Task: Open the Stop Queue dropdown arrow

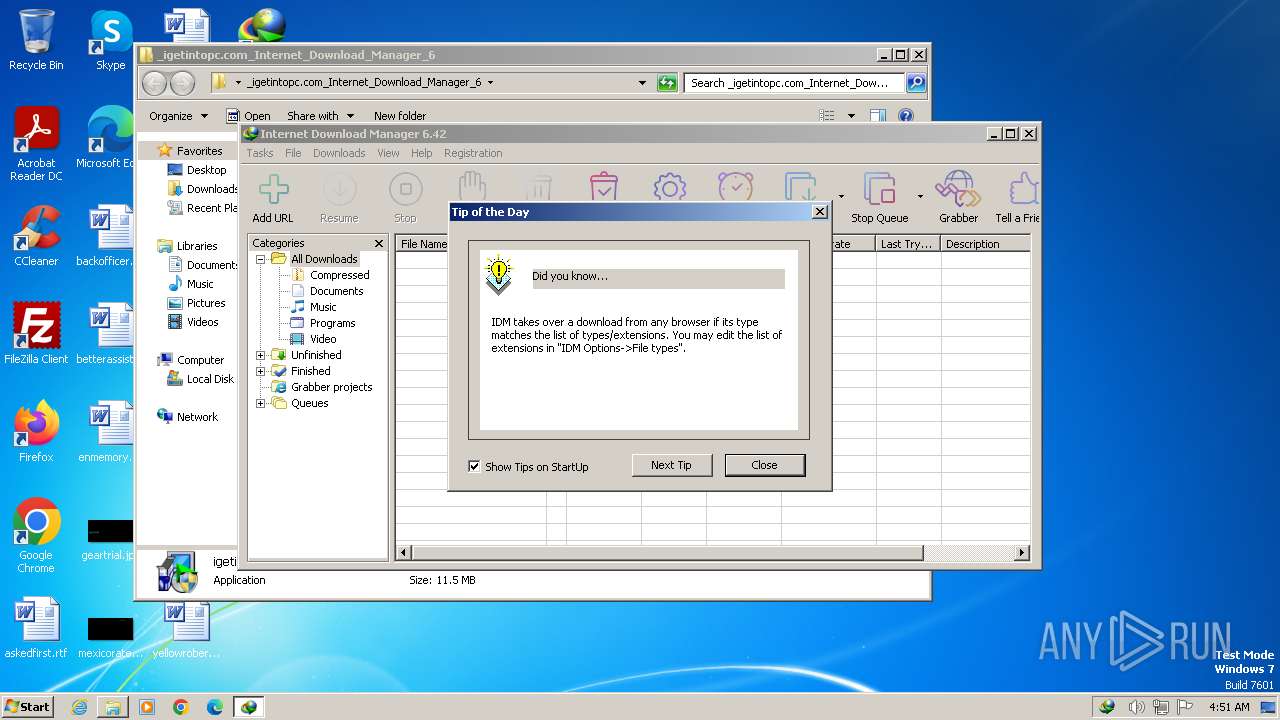Action: click(x=919, y=196)
